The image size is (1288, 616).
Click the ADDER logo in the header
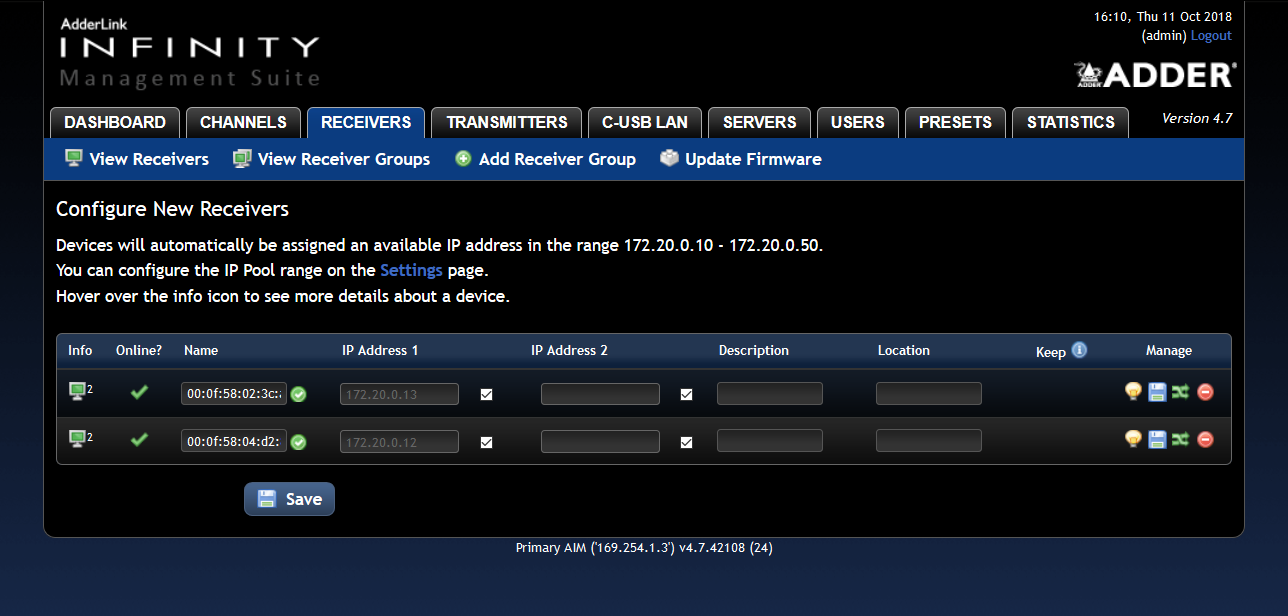coord(1155,75)
